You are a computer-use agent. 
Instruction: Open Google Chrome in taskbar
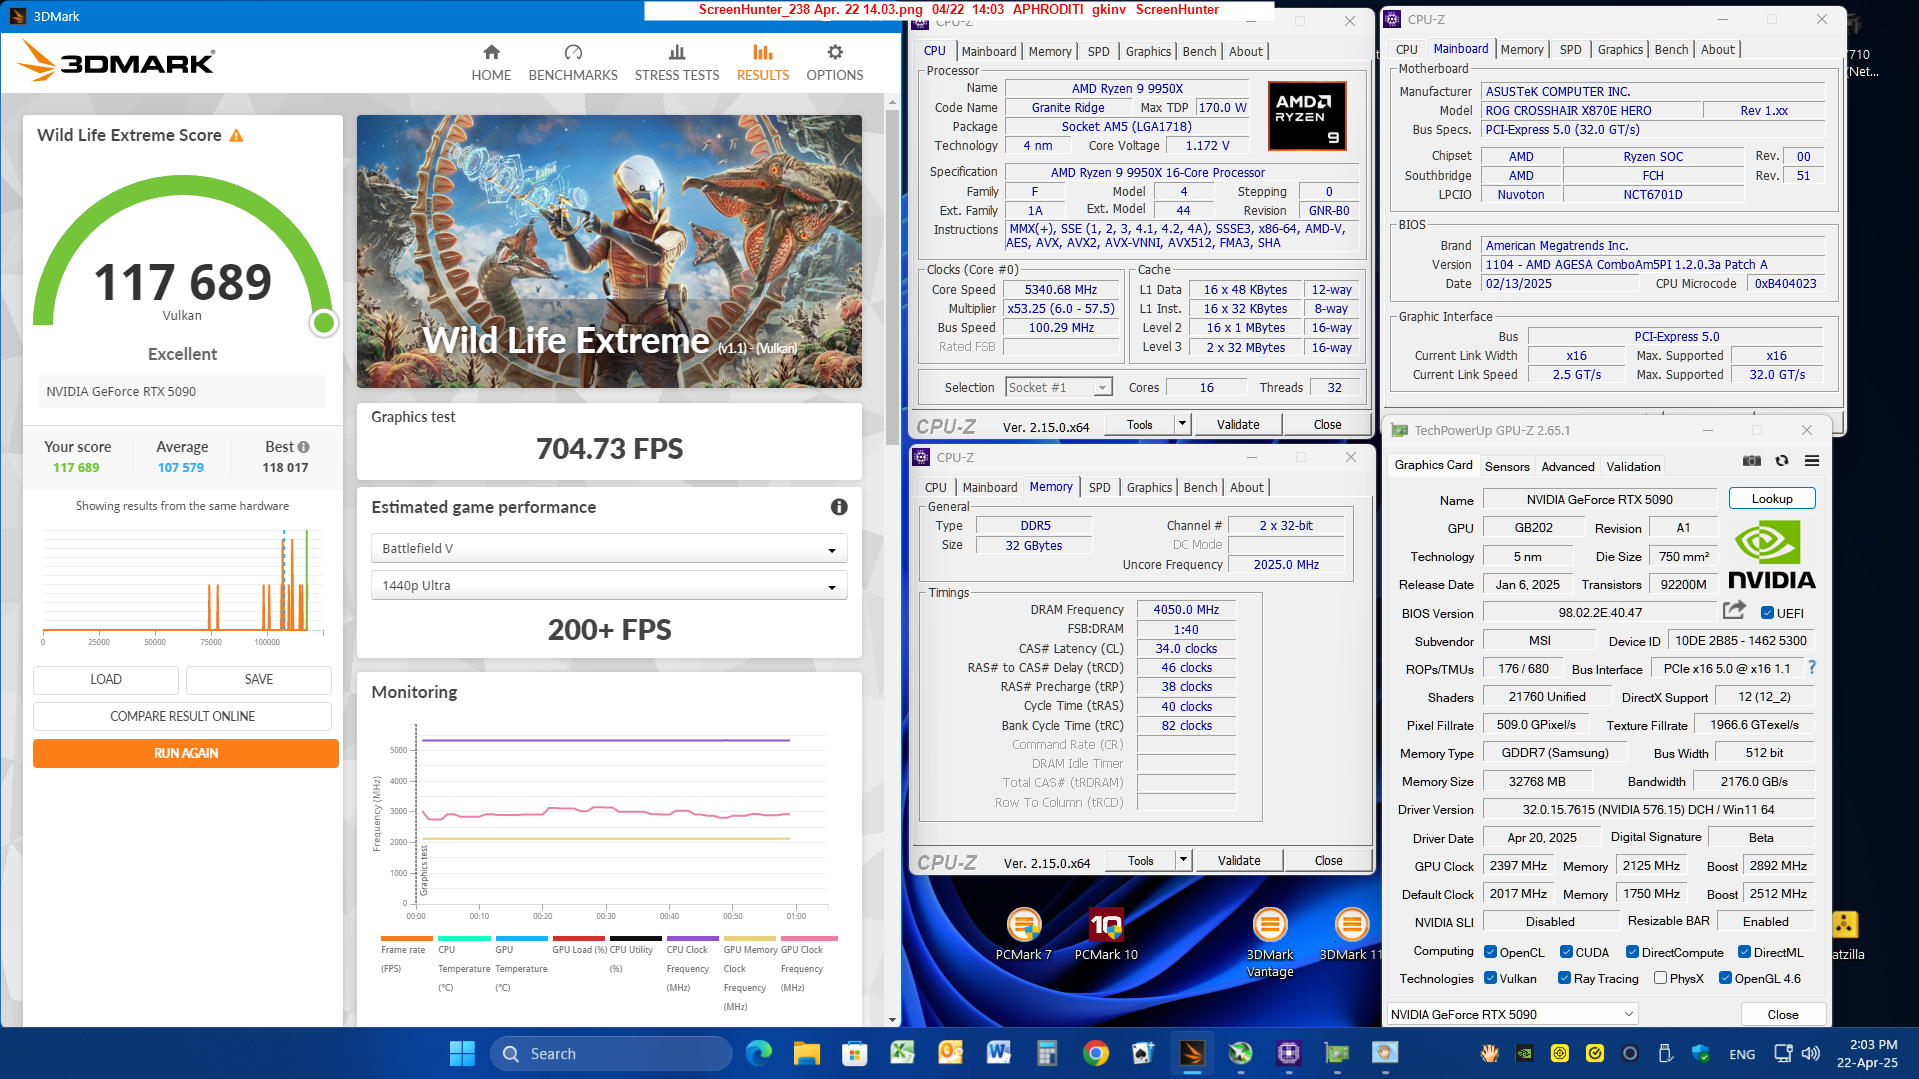click(x=1095, y=1053)
